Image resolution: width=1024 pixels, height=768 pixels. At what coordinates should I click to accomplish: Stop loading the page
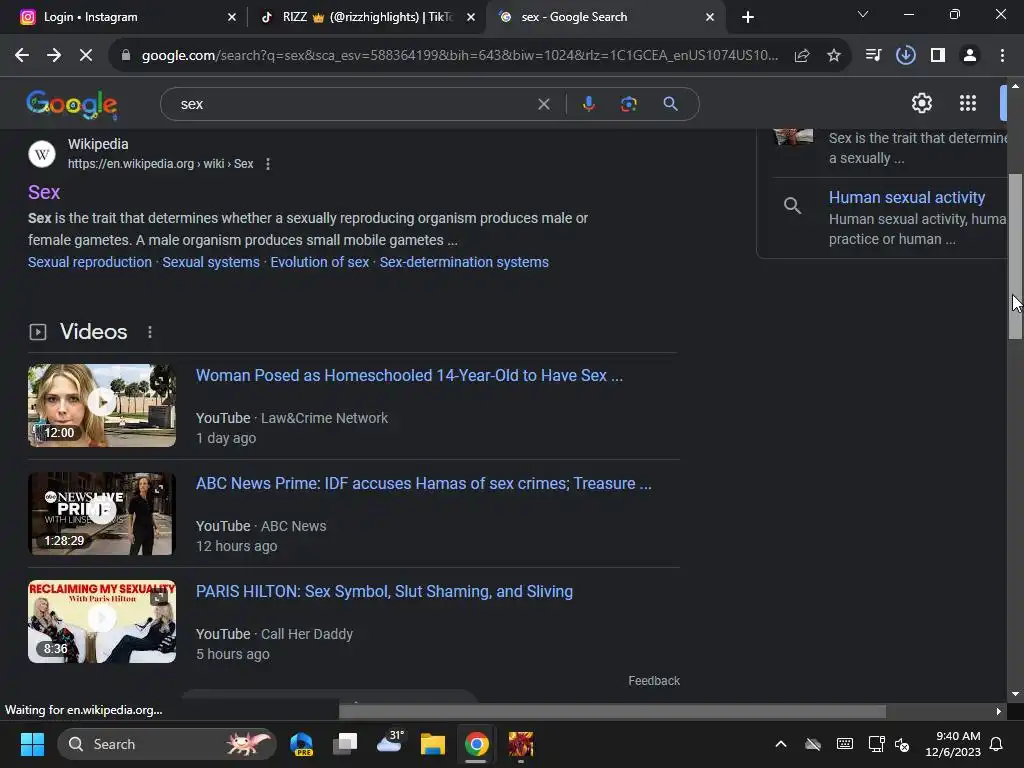coord(86,56)
